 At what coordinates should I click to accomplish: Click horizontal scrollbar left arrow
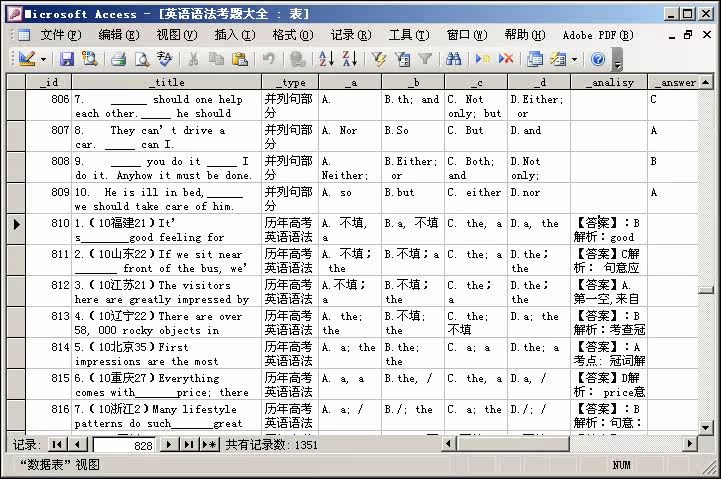point(449,444)
